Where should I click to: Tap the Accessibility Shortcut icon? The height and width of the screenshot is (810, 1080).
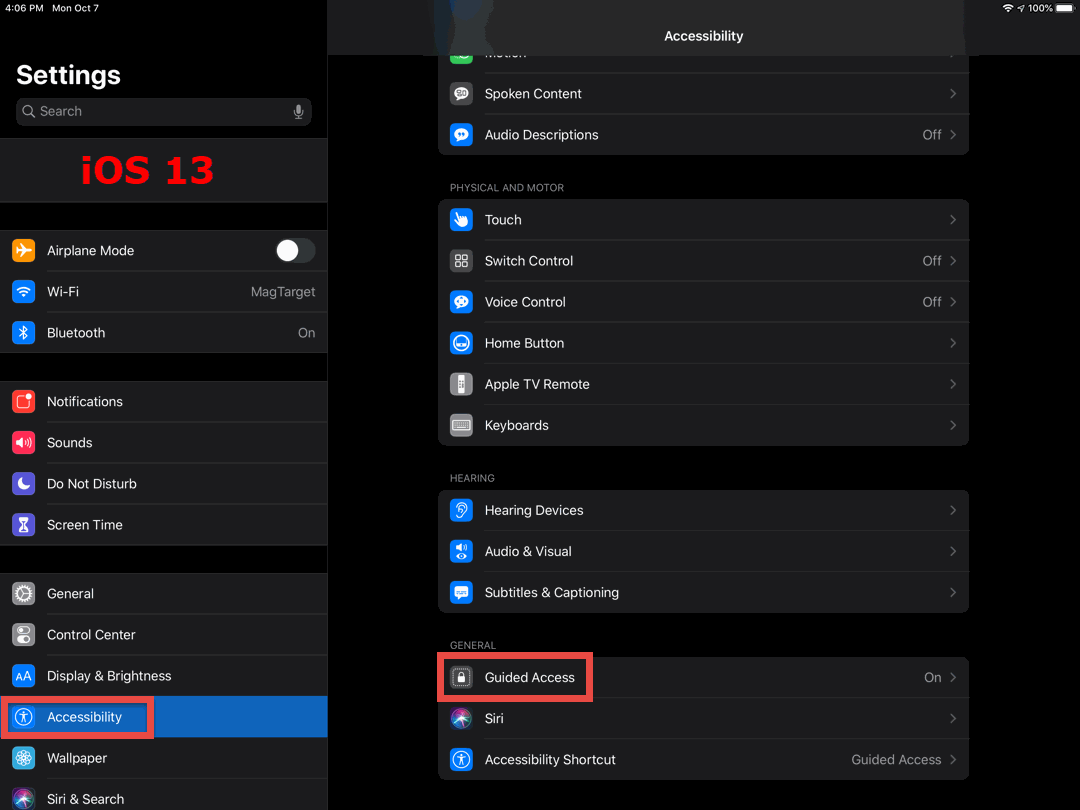tap(461, 760)
